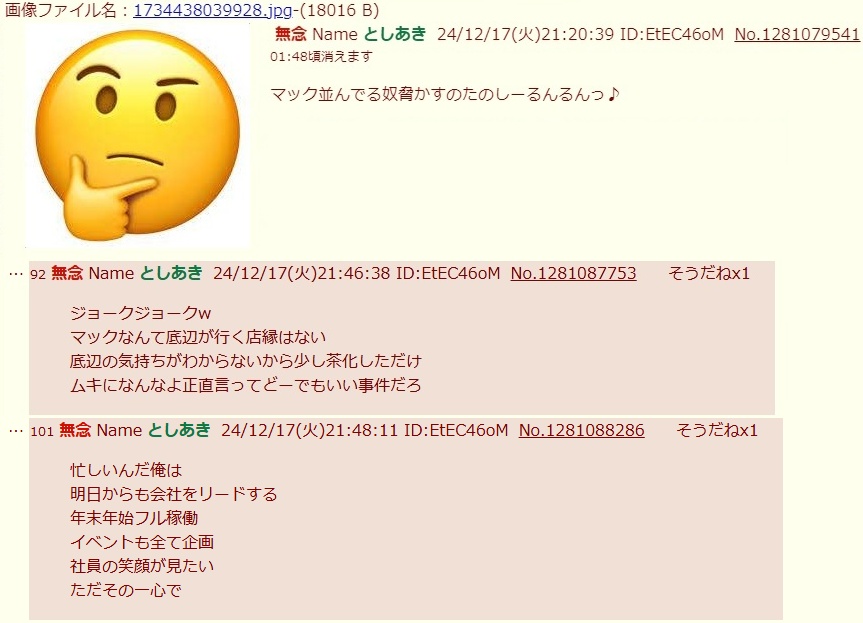Open image file link 1734438039928.jpg

click(213, 10)
